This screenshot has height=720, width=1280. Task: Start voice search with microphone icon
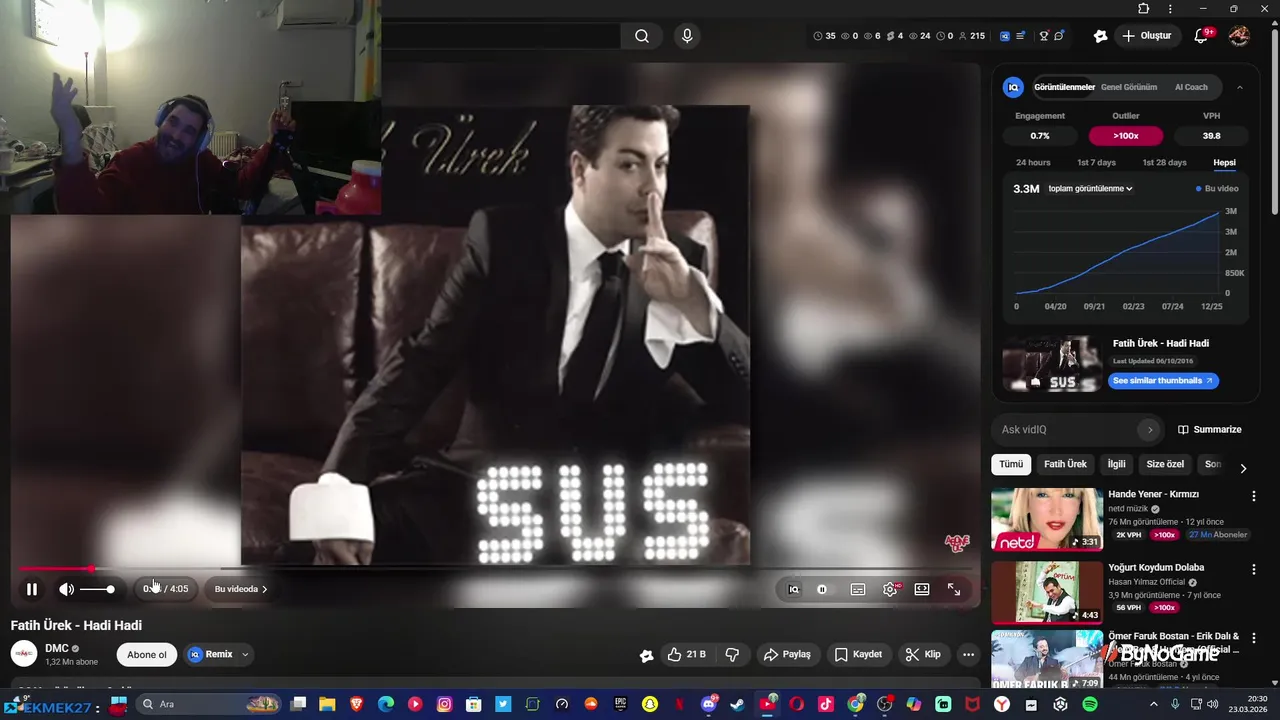coord(686,36)
